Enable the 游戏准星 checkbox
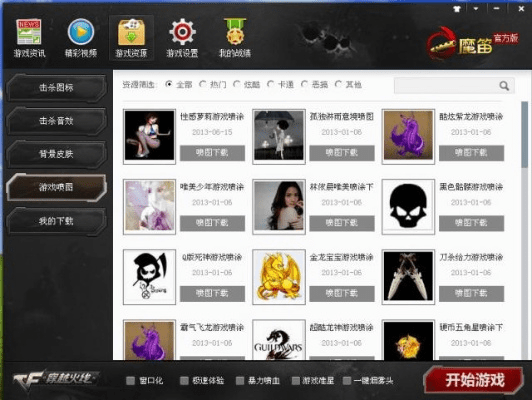532x400 pixels. [x=296, y=381]
